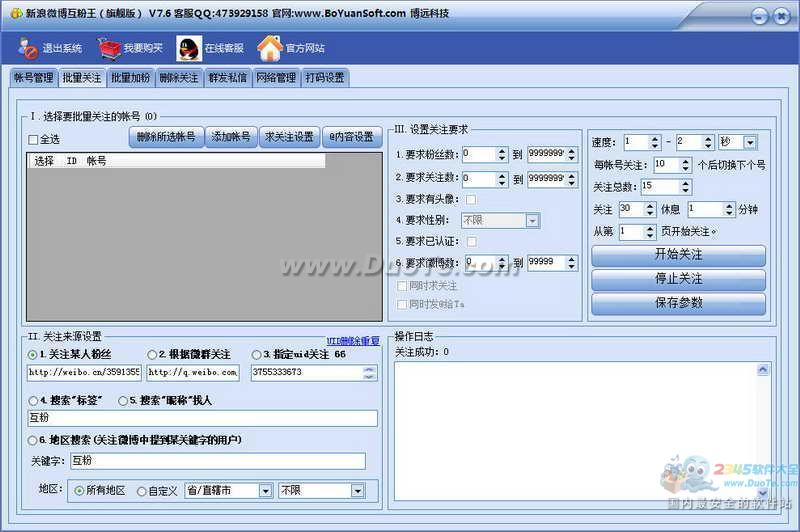This screenshot has height=532, width=800.
Task: Click the 关注 count stepper before 休息
Action: coord(649,209)
